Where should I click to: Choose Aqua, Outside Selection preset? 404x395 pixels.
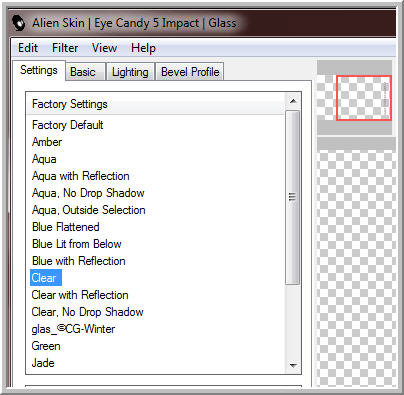(x=89, y=210)
